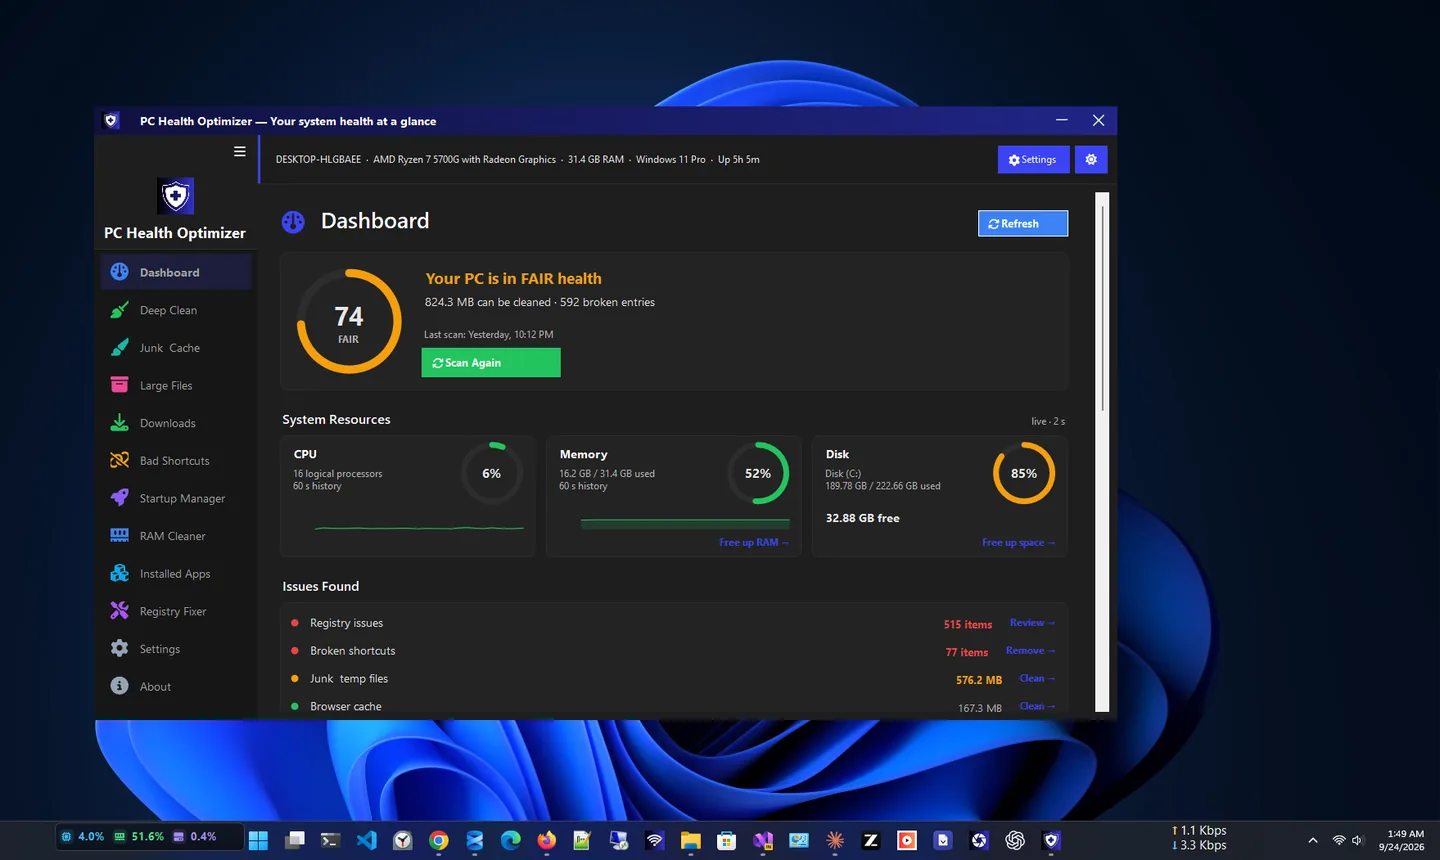Clean the browser cache
The width and height of the screenshot is (1440, 860).
click(x=1037, y=706)
